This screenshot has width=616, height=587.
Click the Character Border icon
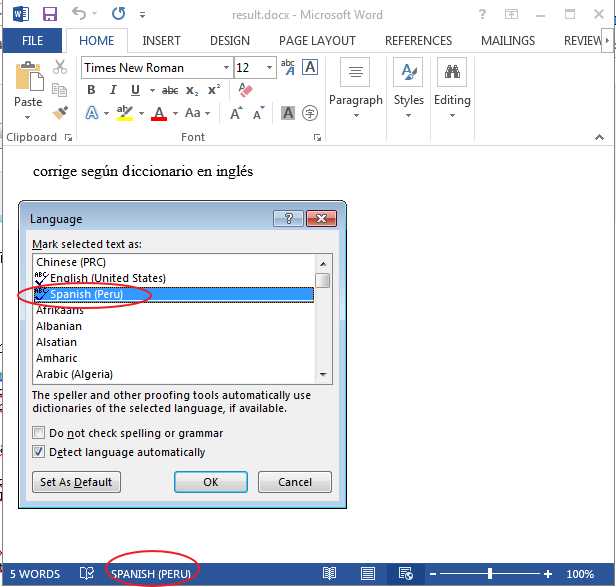[x=310, y=67]
